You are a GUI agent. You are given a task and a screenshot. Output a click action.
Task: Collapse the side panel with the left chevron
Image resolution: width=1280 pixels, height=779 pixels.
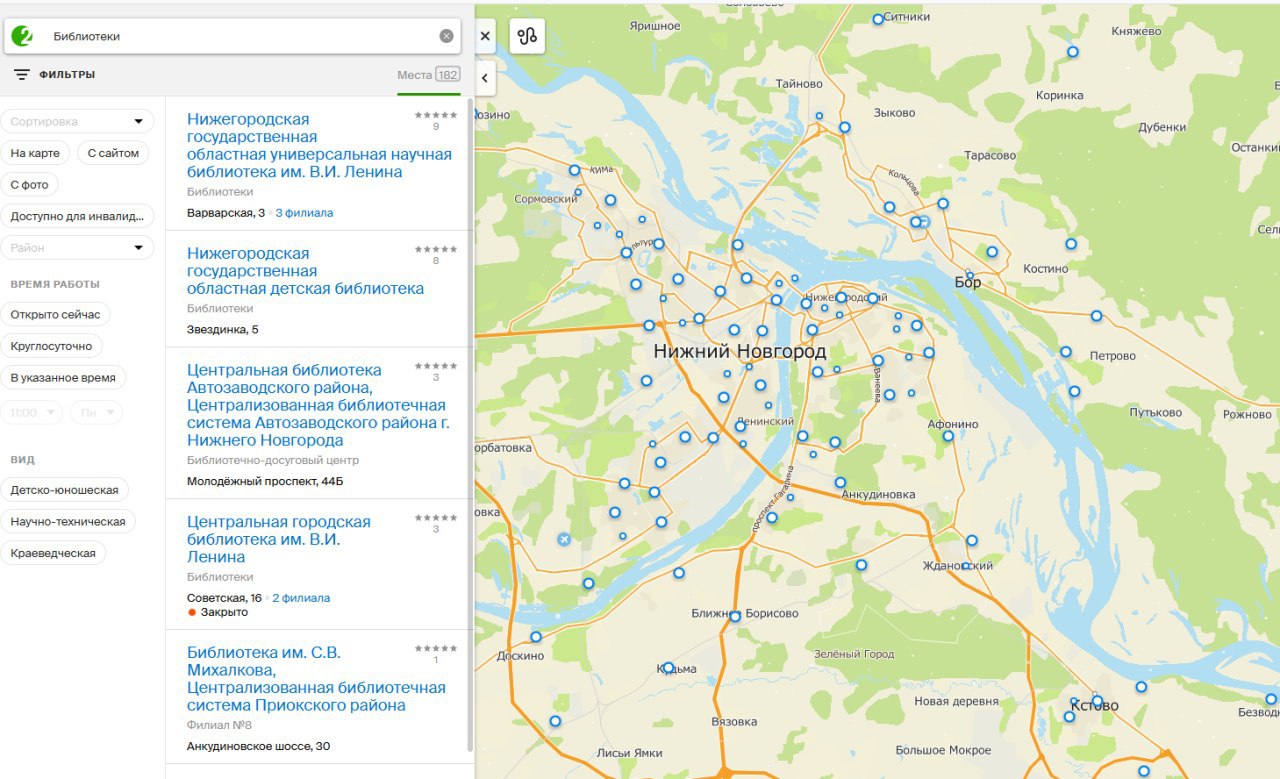point(485,77)
